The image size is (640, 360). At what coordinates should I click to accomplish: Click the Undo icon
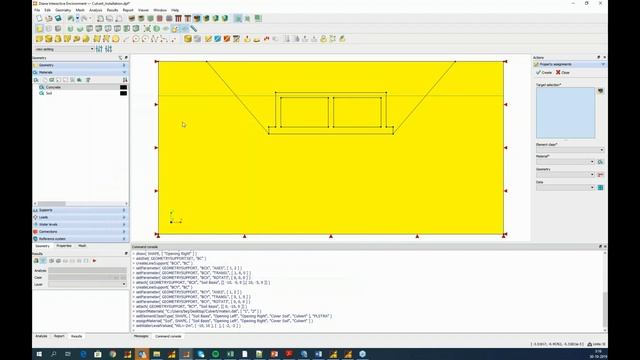coord(71,18)
